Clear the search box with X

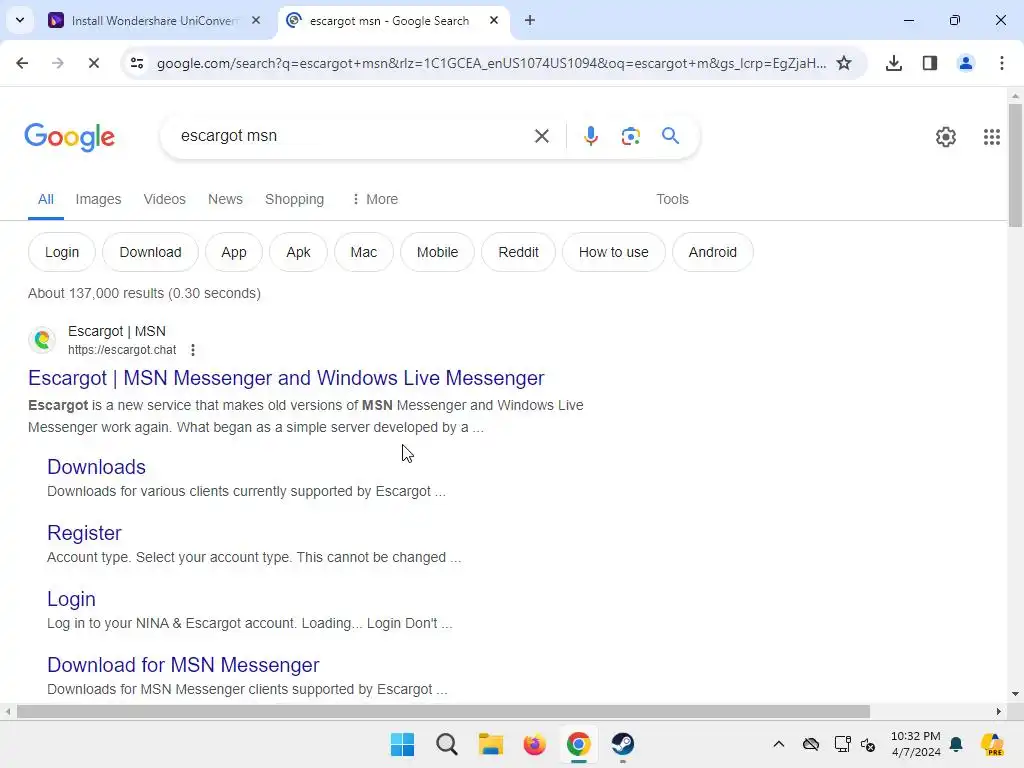pos(541,136)
